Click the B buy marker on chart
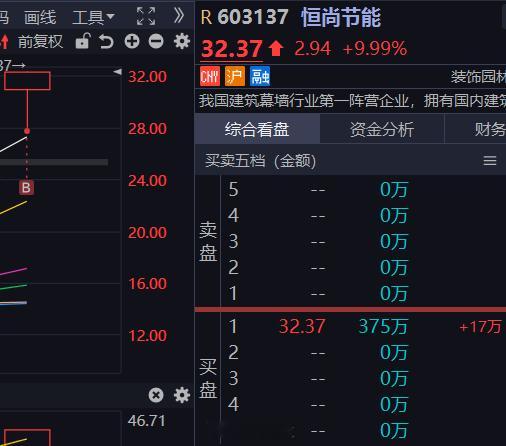 [x=27, y=188]
